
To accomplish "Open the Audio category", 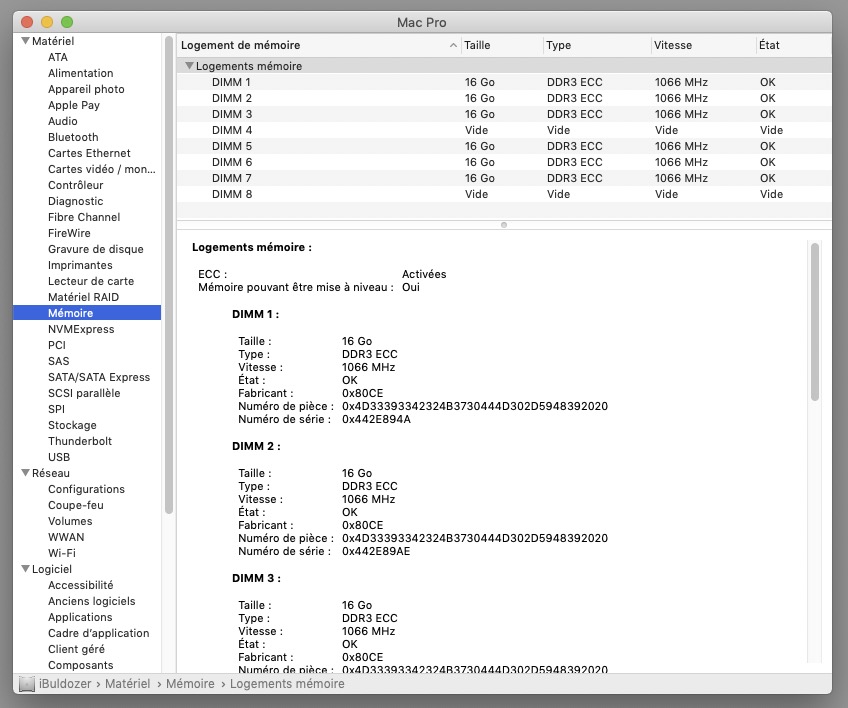I will [x=63, y=121].
